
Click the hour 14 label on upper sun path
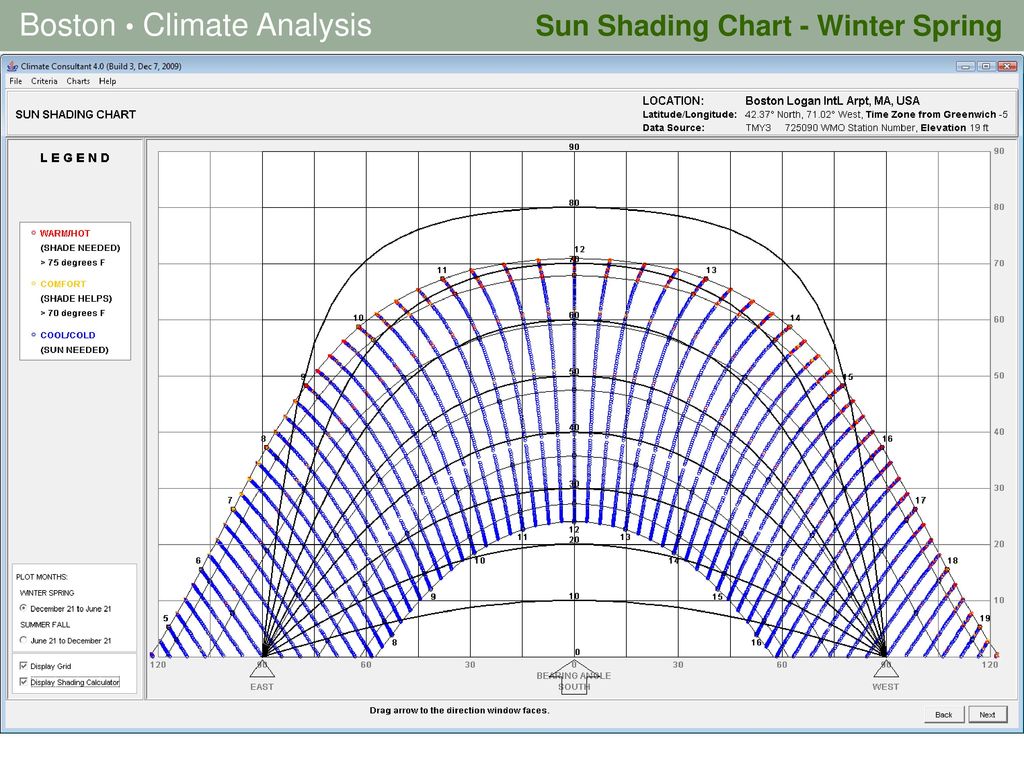[795, 318]
